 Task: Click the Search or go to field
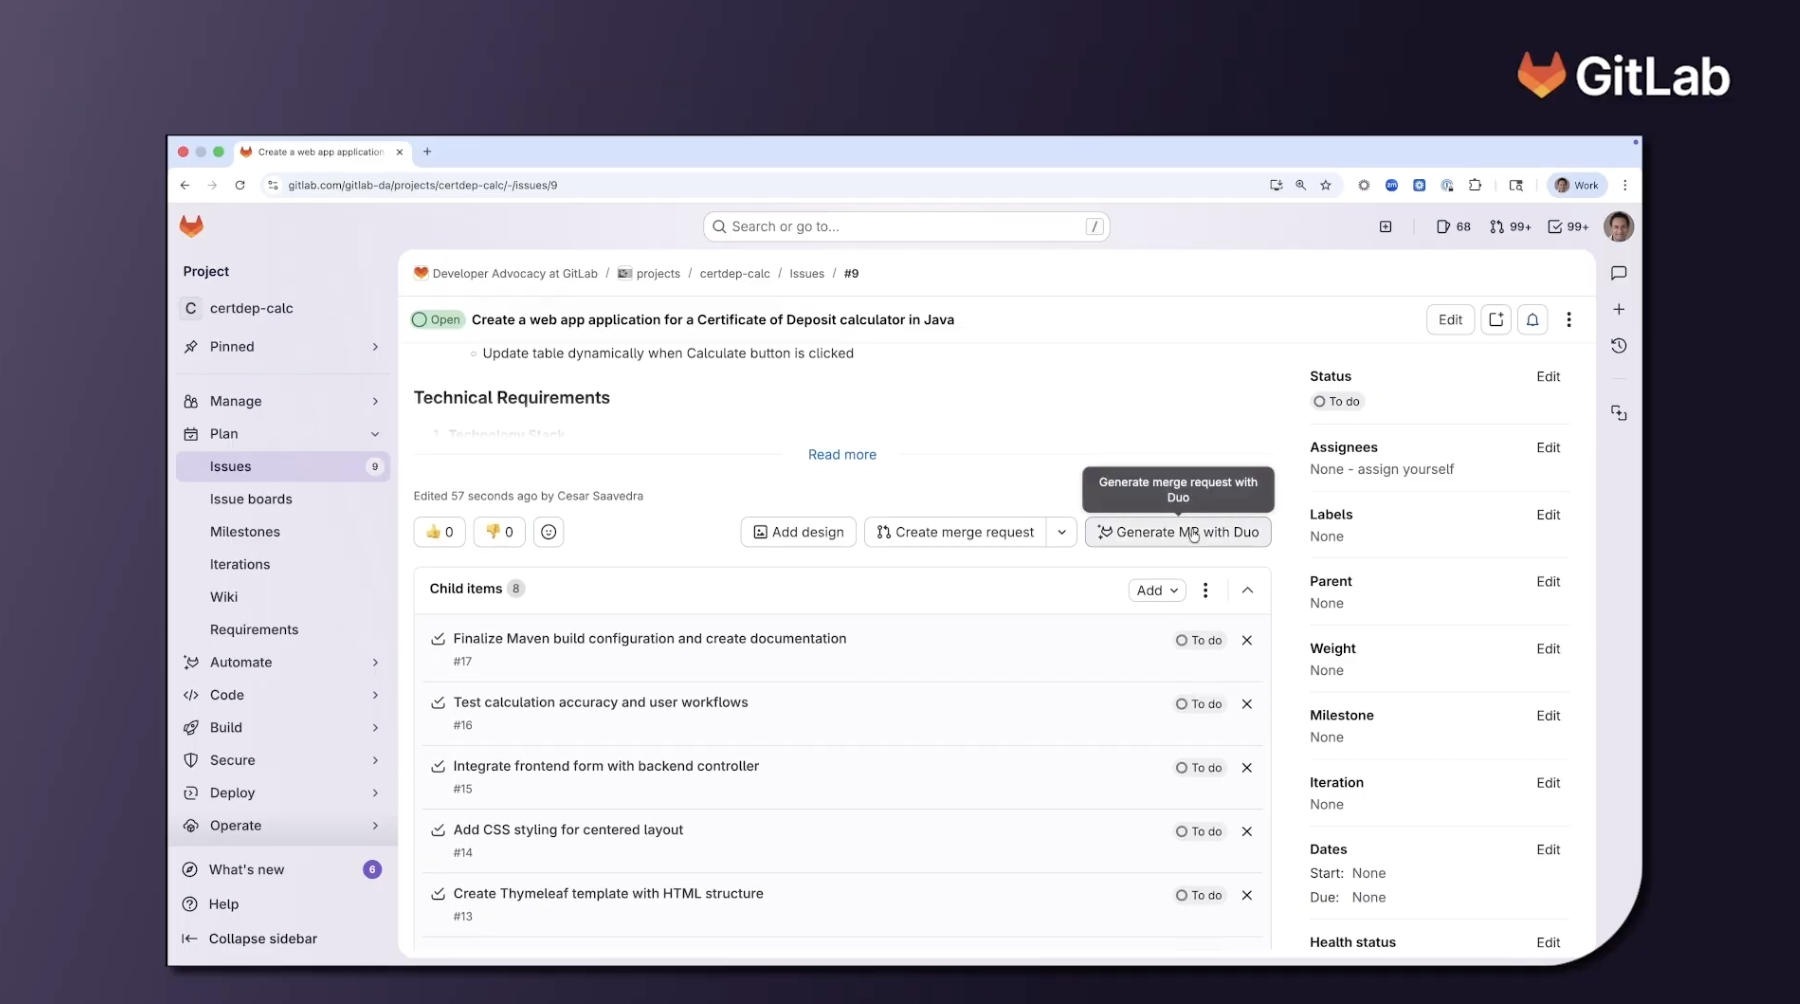905,226
